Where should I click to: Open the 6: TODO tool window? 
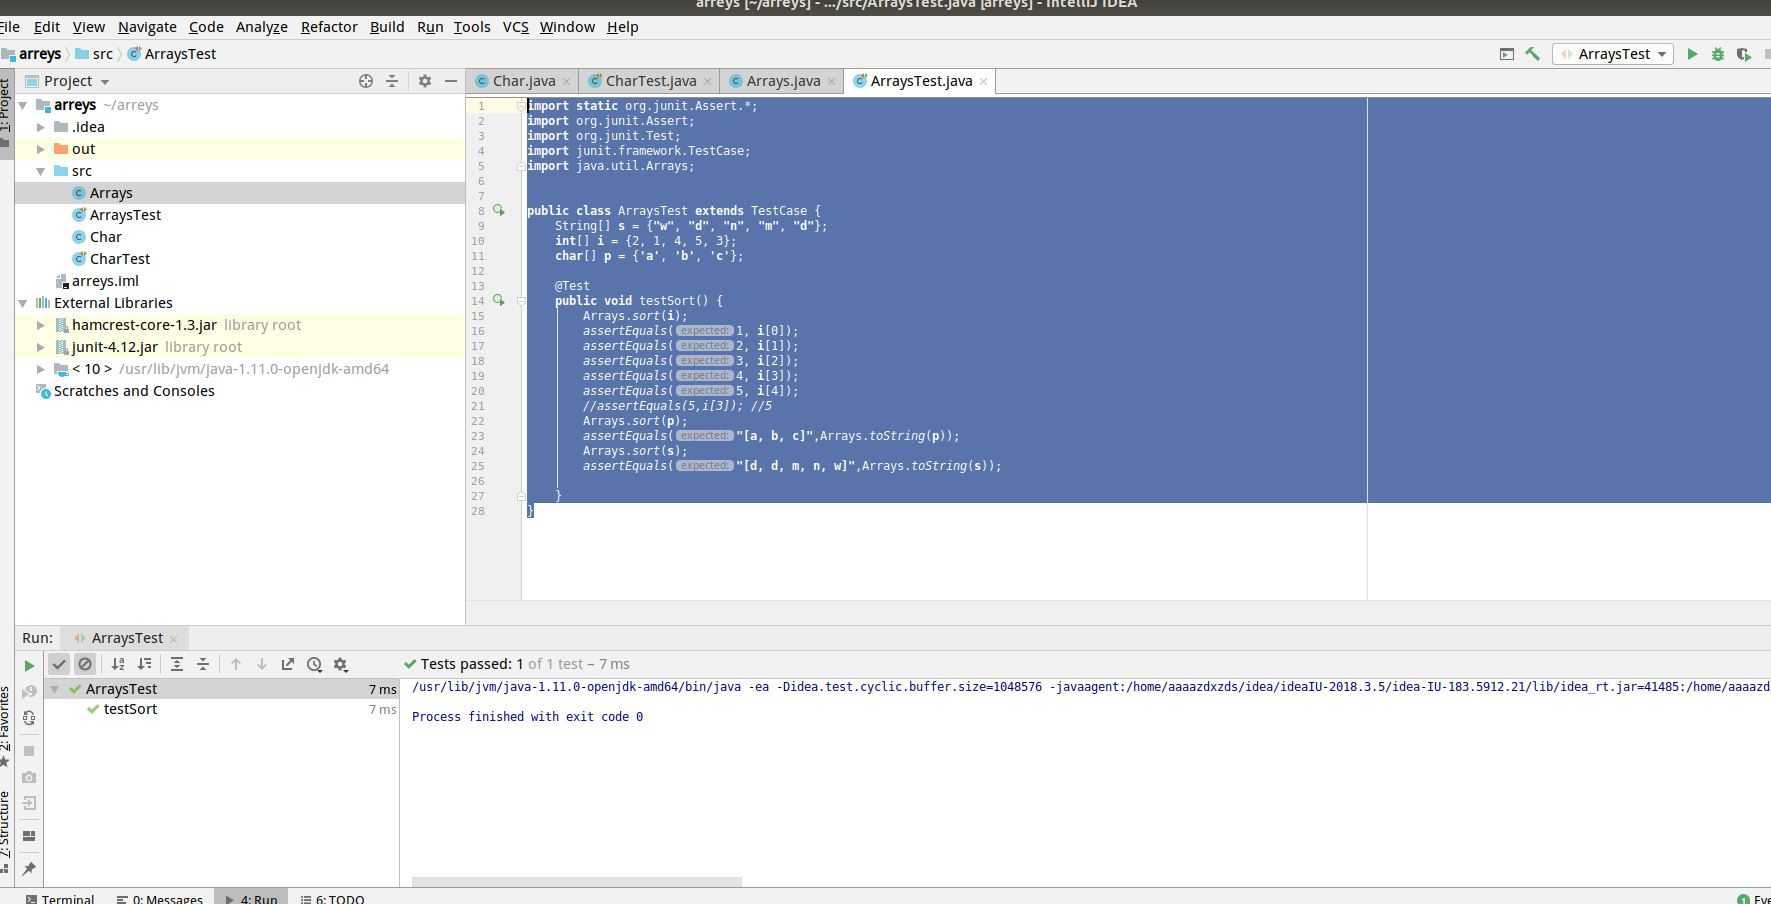click(333, 898)
